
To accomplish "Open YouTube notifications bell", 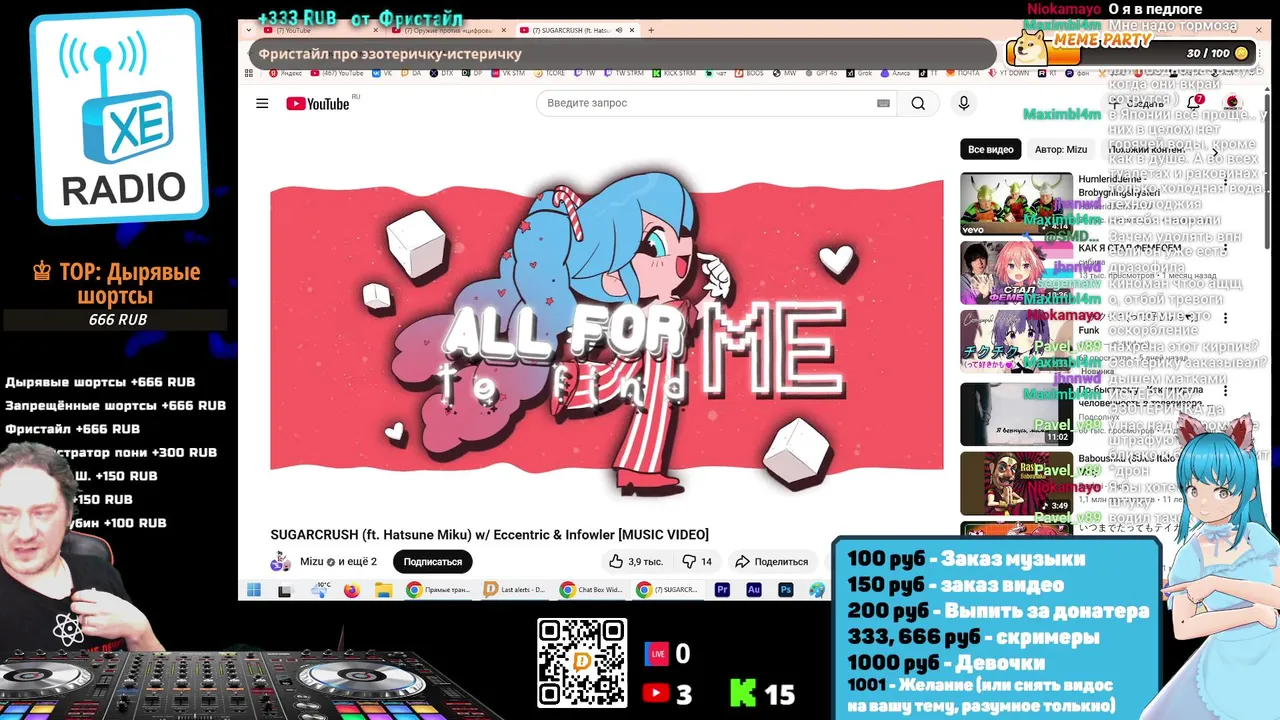I will 1194,102.
